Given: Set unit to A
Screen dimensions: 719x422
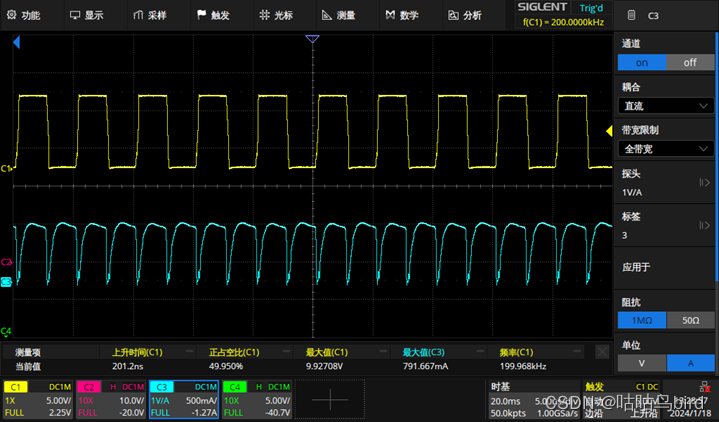Looking at the screenshot, I should tap(690, 363).
